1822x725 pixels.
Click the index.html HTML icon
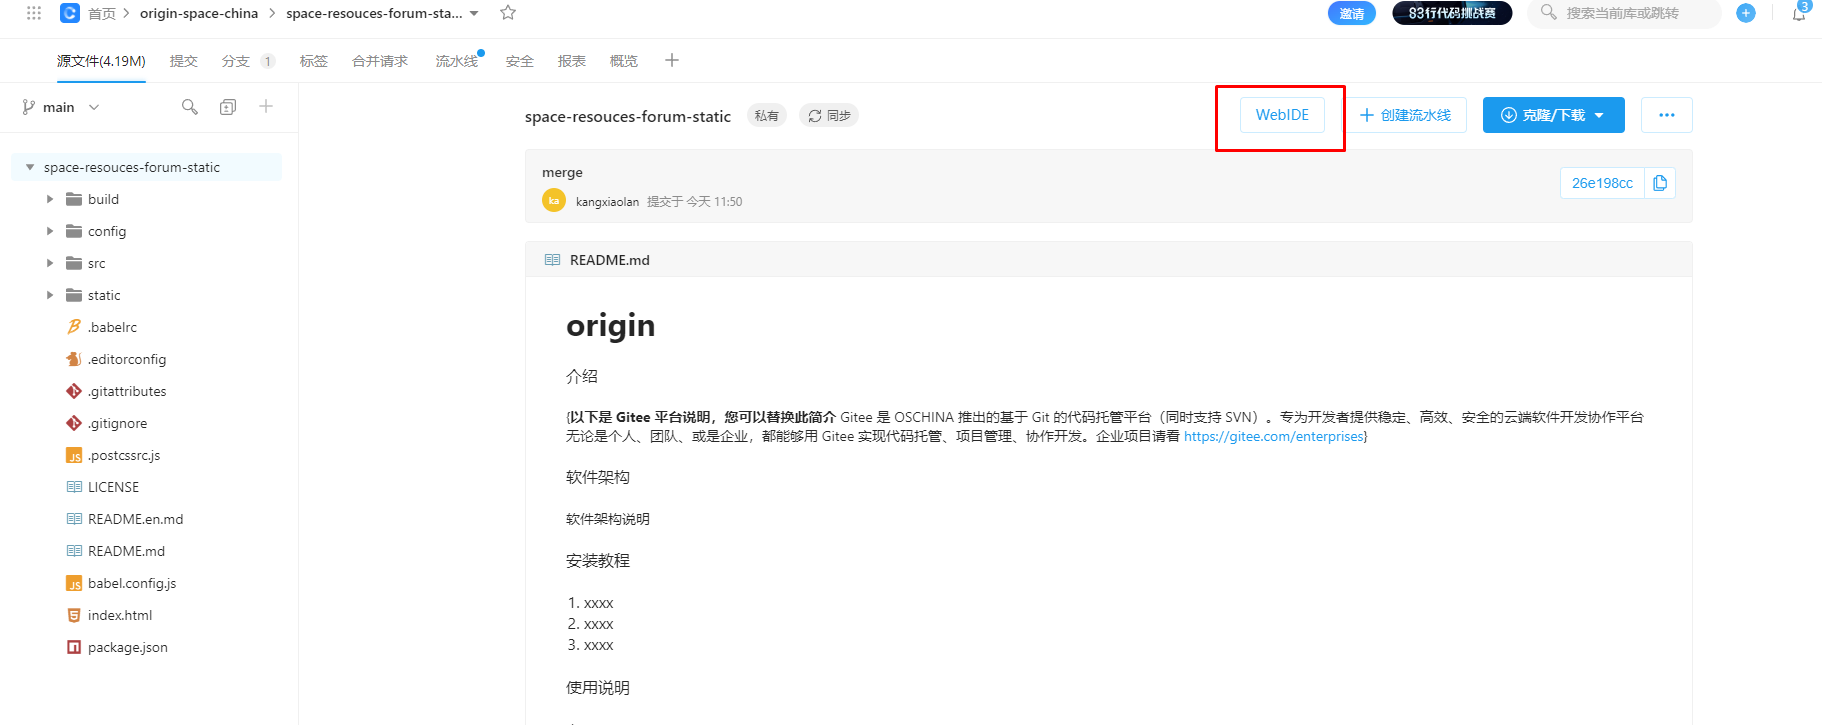(x=74, y=615)
